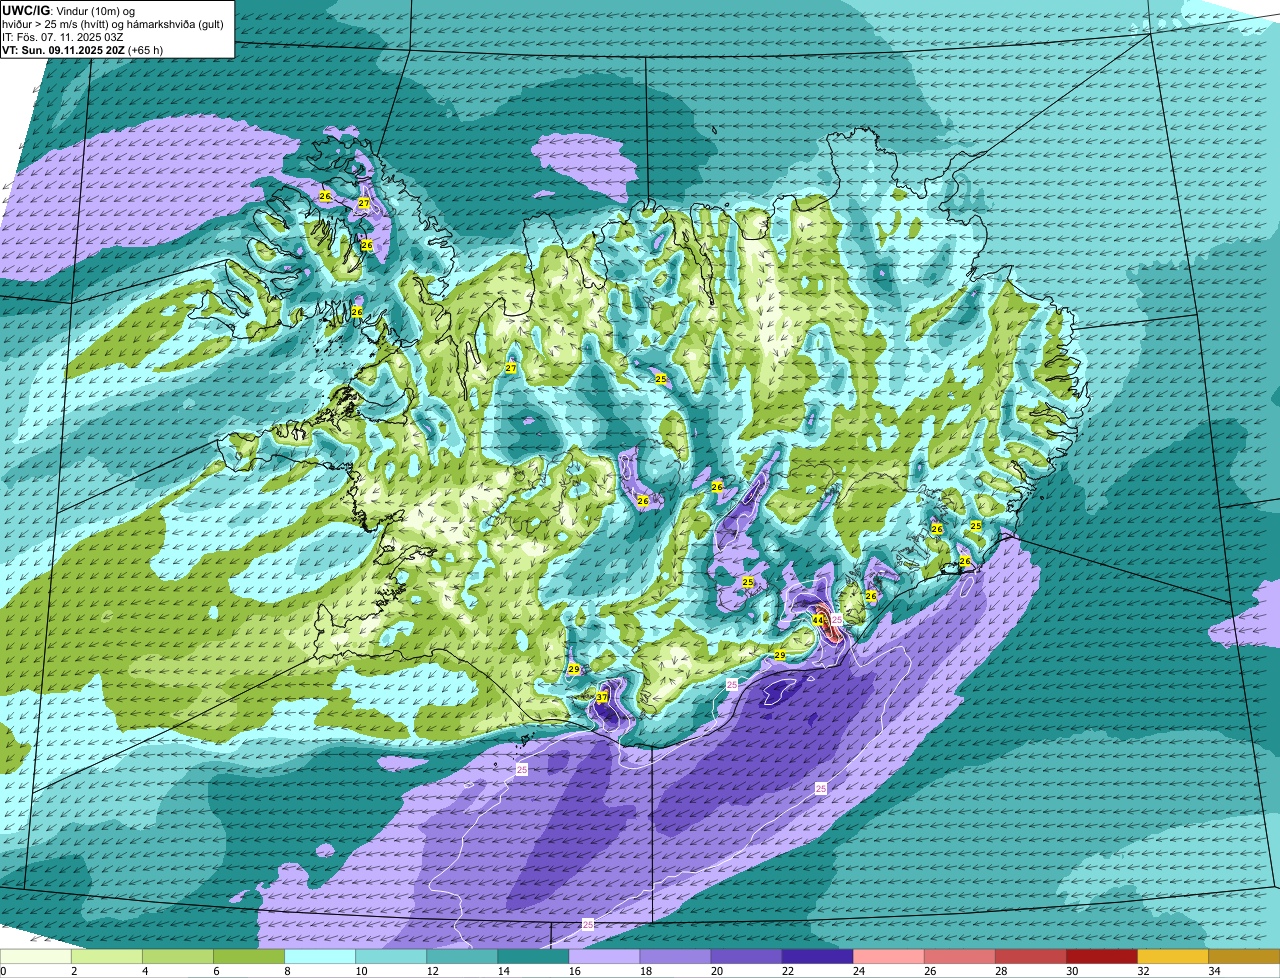Screen dimensions: 1280x978
Task: Click the dark red 30–32 m/s swatch
Action: click(x=1101, y=957)
